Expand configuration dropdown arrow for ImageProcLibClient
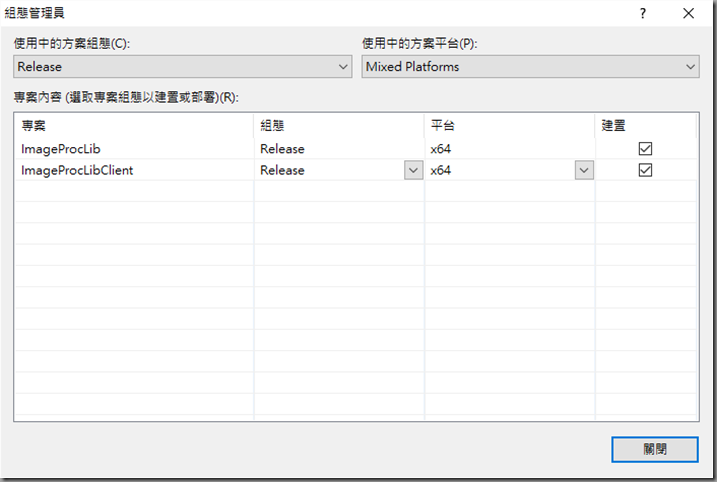This screenshot has width=717, height=482. (413, 171)
